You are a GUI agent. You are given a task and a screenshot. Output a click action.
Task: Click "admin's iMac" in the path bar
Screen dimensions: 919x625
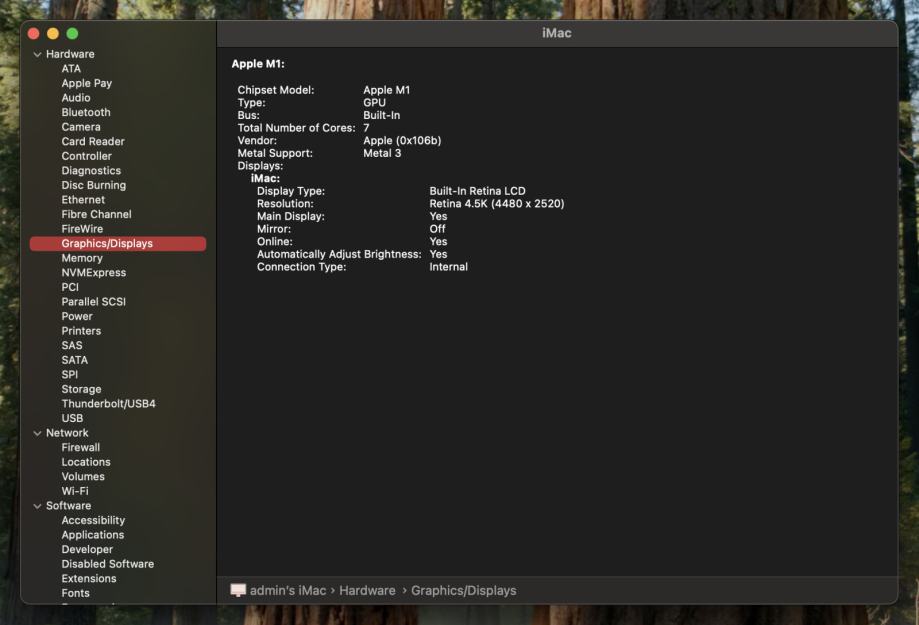tap(288, 590)
